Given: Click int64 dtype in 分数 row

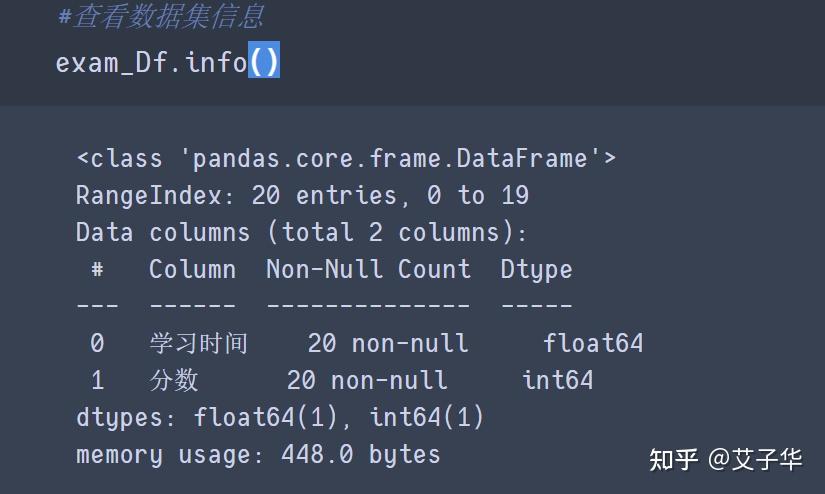Looking at the screenshot, I should point(557,380).
